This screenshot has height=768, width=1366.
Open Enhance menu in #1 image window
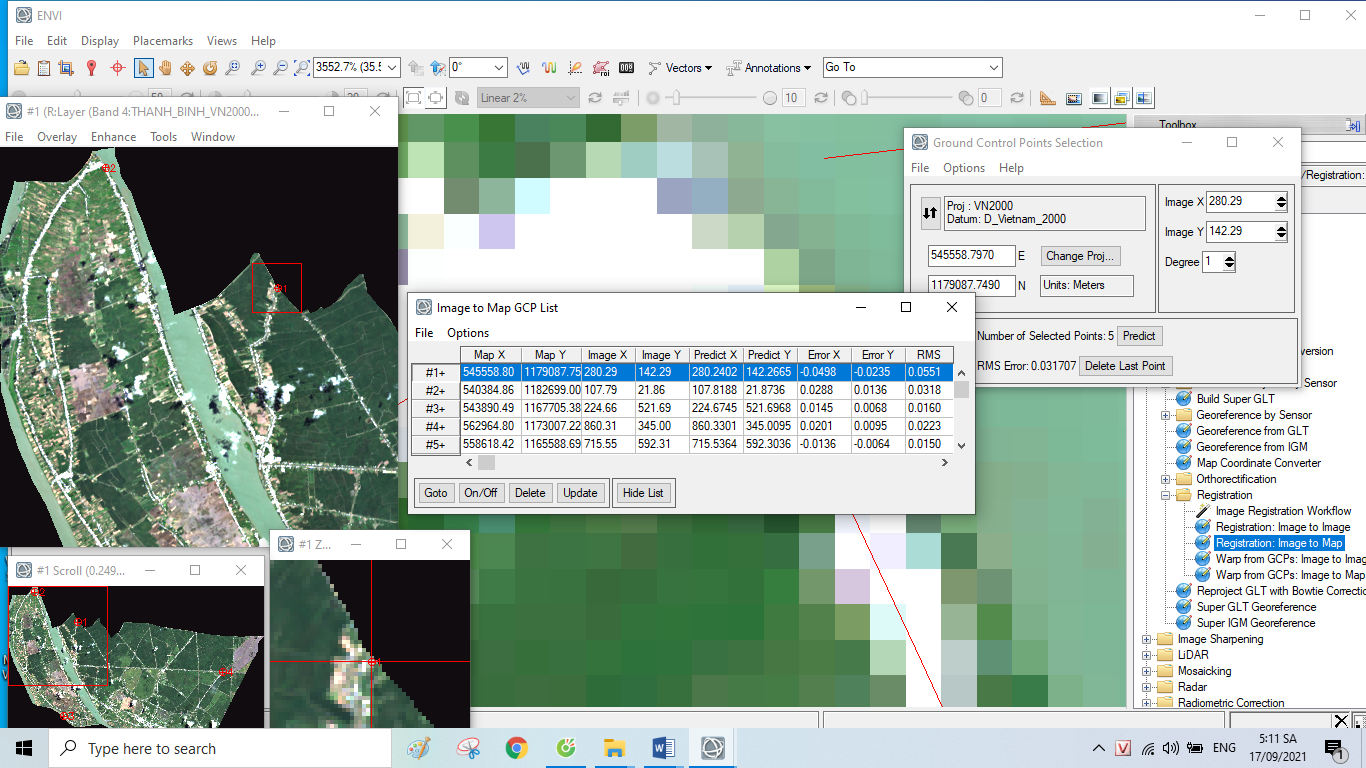(113, 137)
